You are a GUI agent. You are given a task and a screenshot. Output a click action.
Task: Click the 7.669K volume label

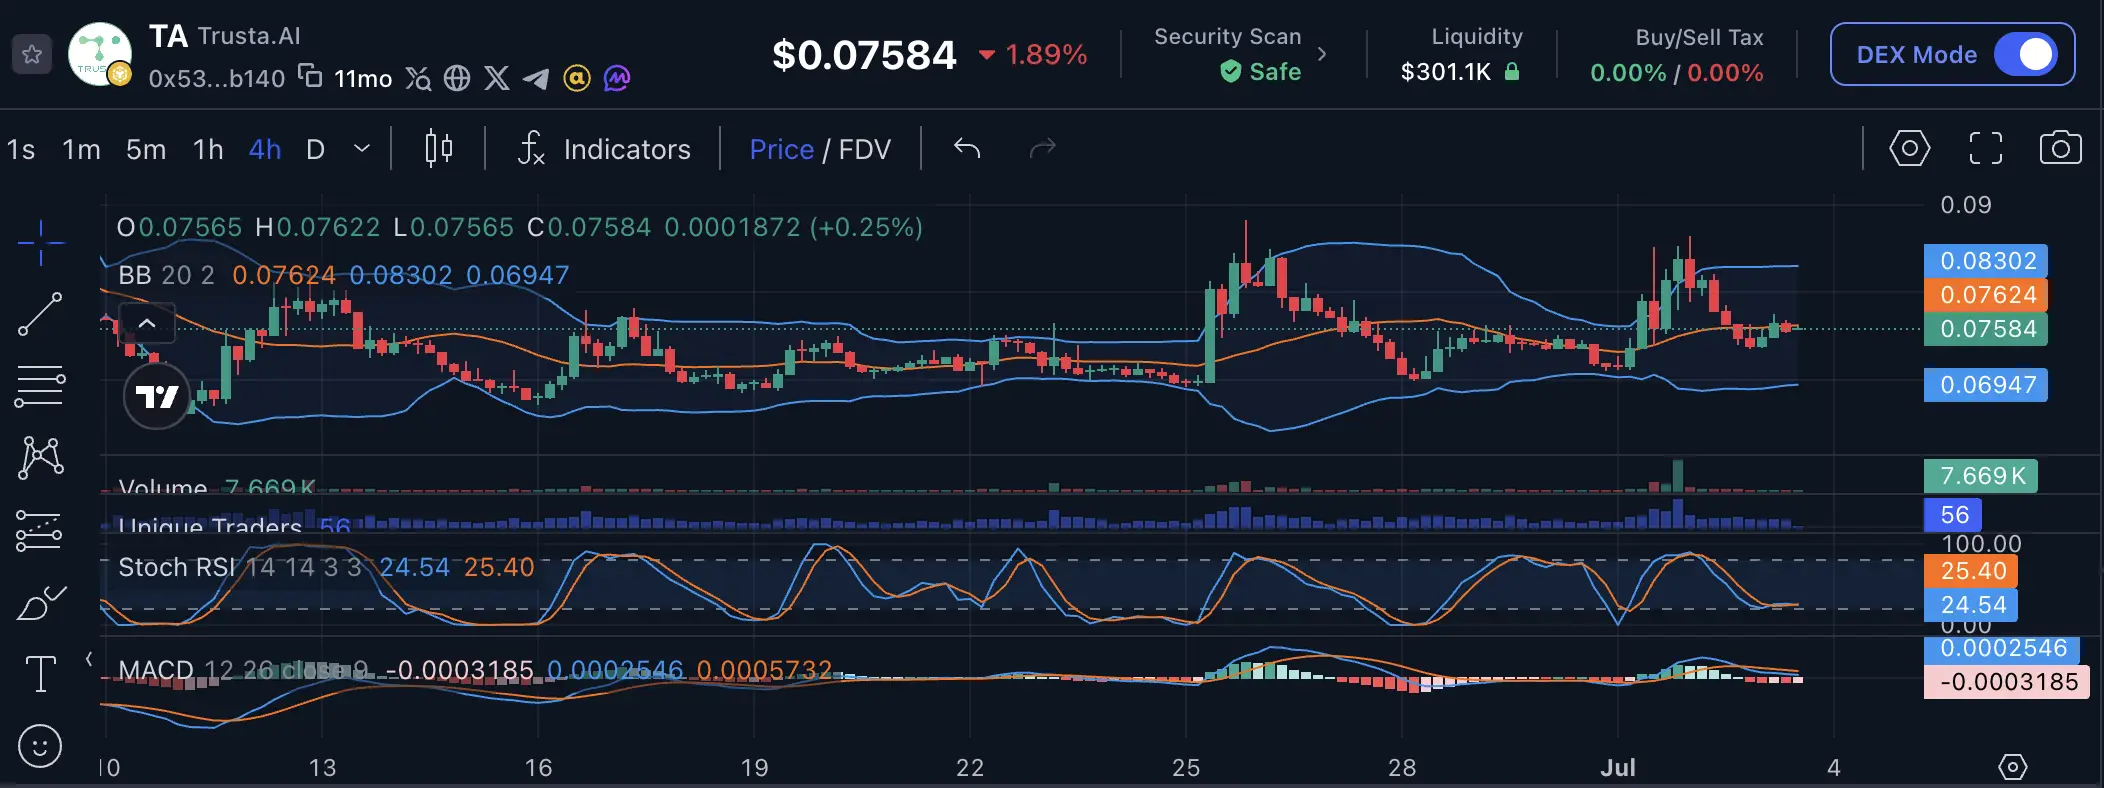(x=1981, y=476)
